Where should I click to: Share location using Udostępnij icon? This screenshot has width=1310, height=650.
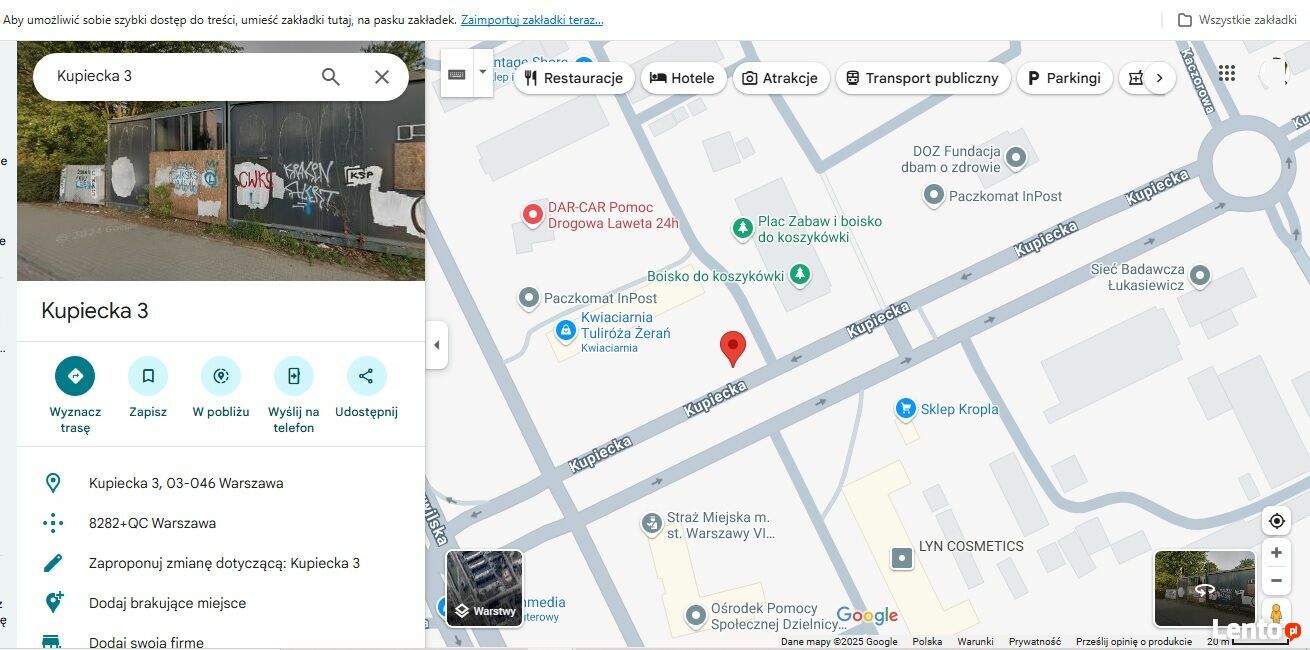pyautogui.click(x=366, y=376)
